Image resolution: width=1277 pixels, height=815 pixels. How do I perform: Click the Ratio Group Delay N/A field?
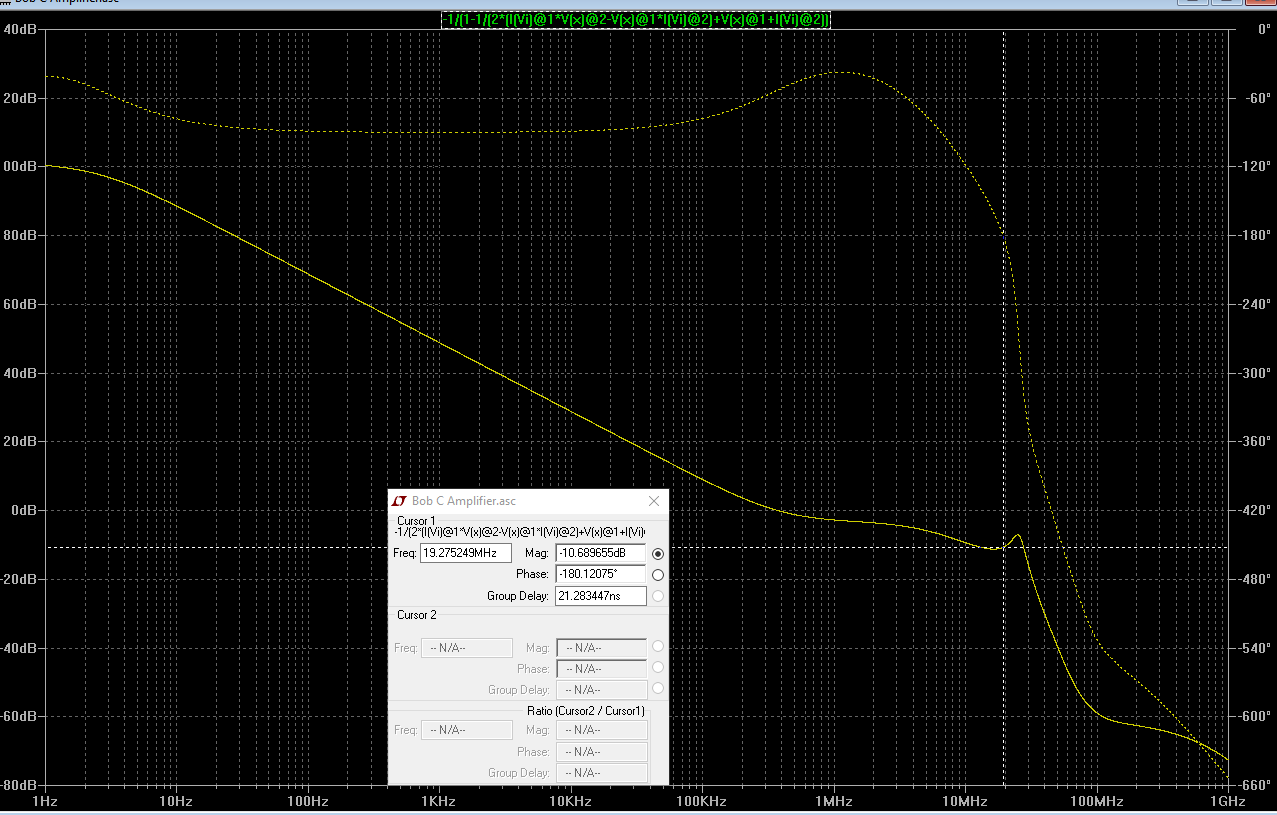click(601, 773)
